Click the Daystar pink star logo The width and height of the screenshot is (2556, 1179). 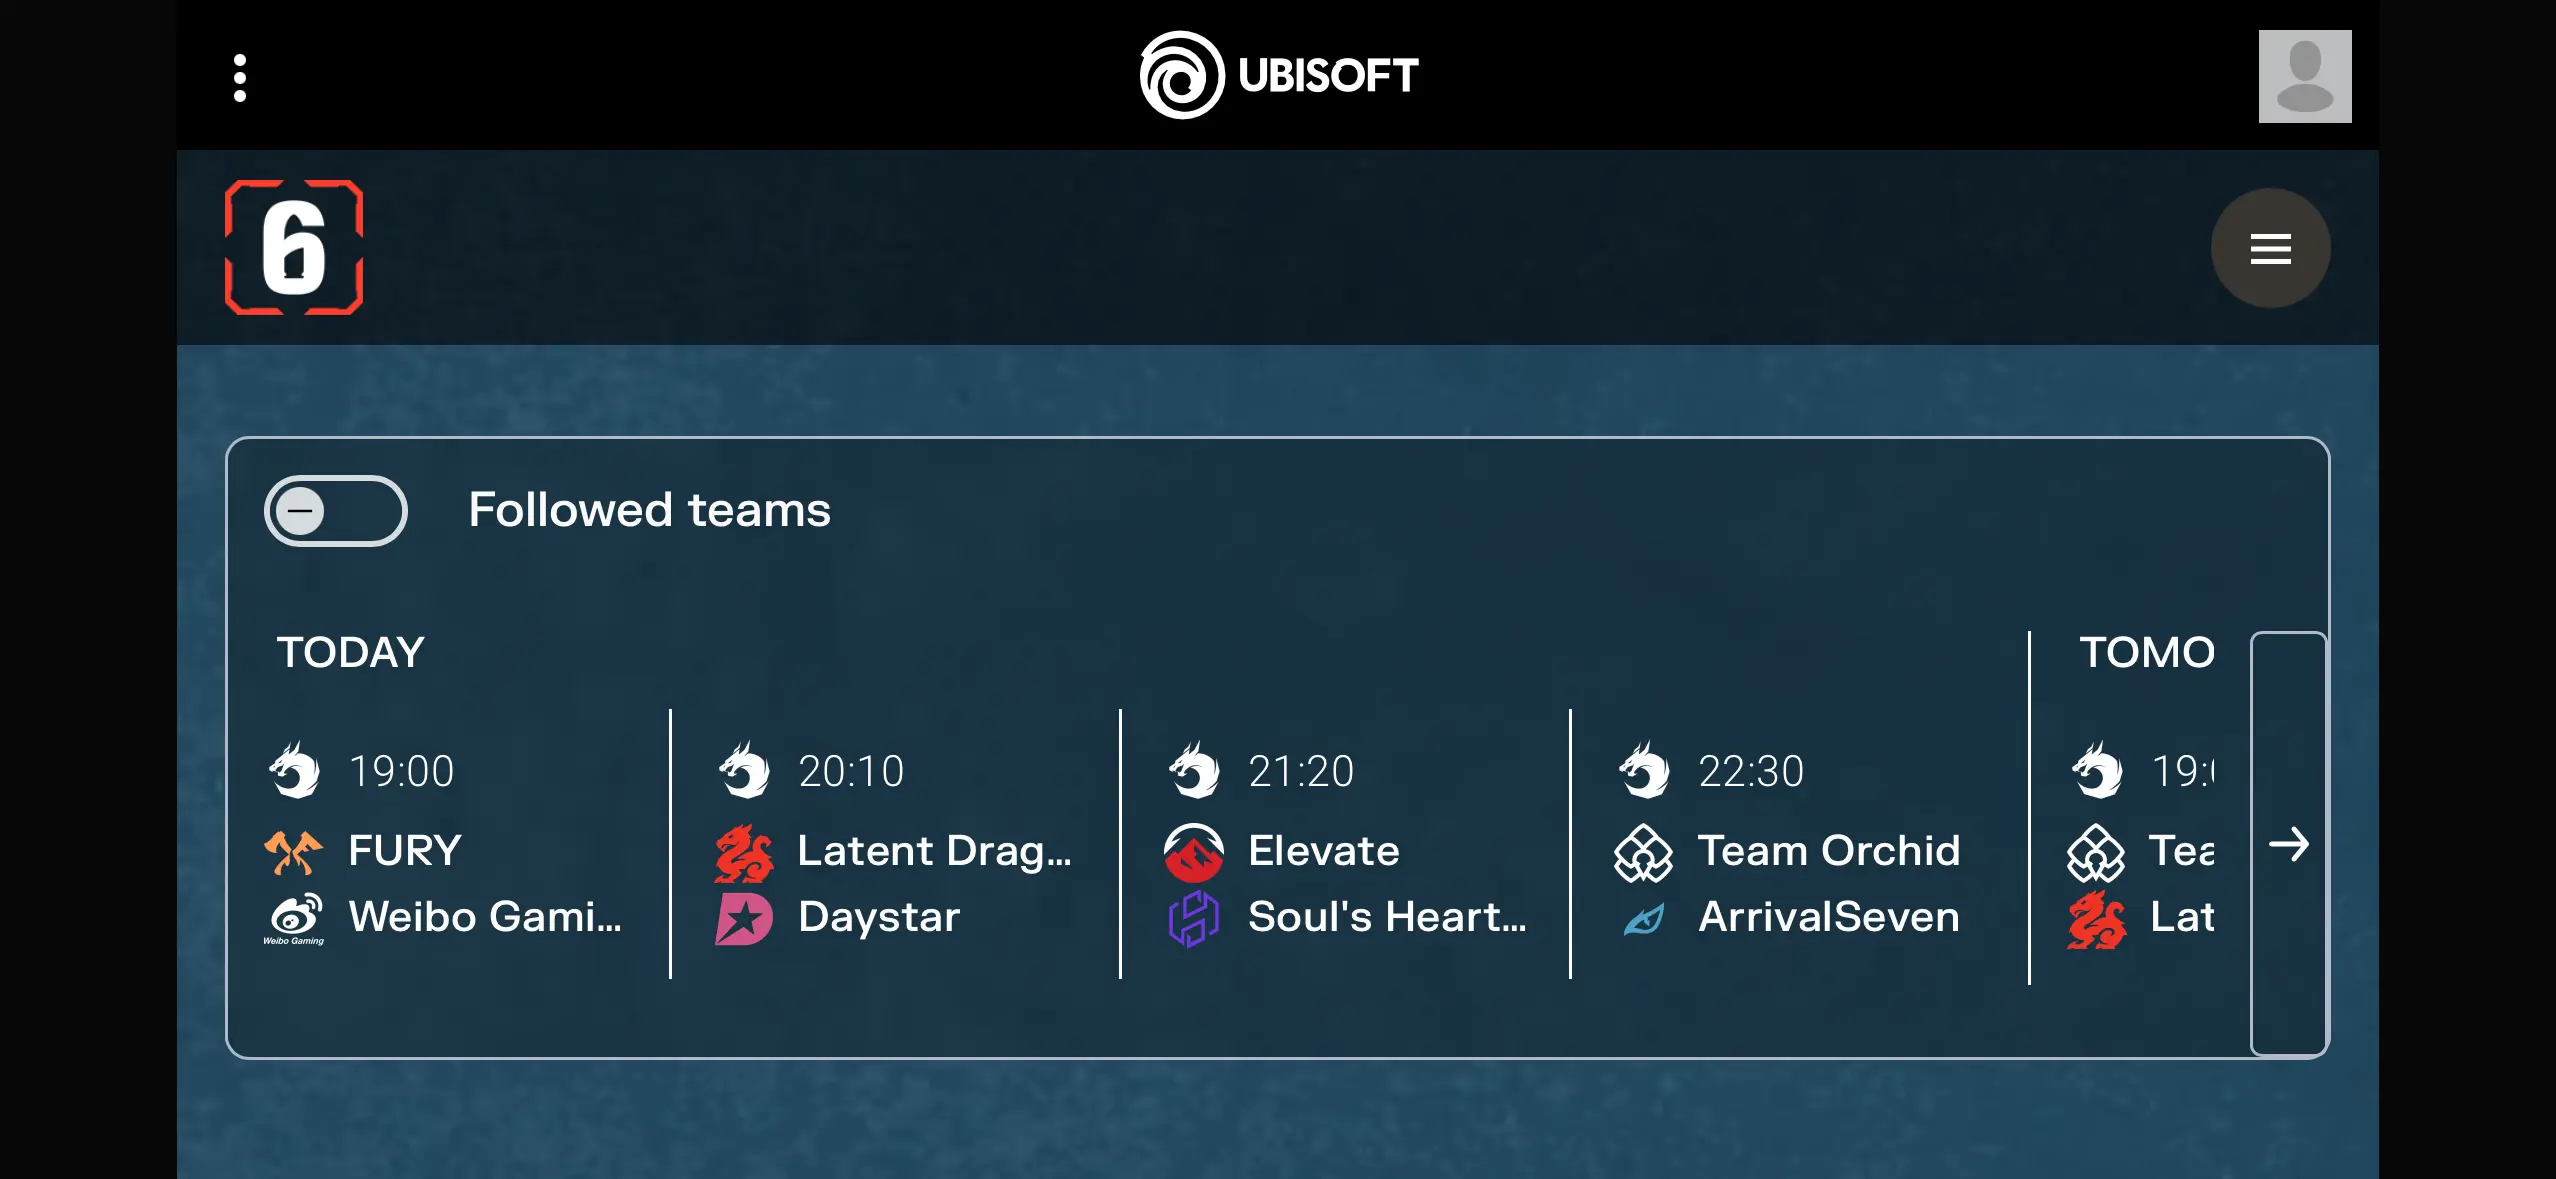click(744, 918)
